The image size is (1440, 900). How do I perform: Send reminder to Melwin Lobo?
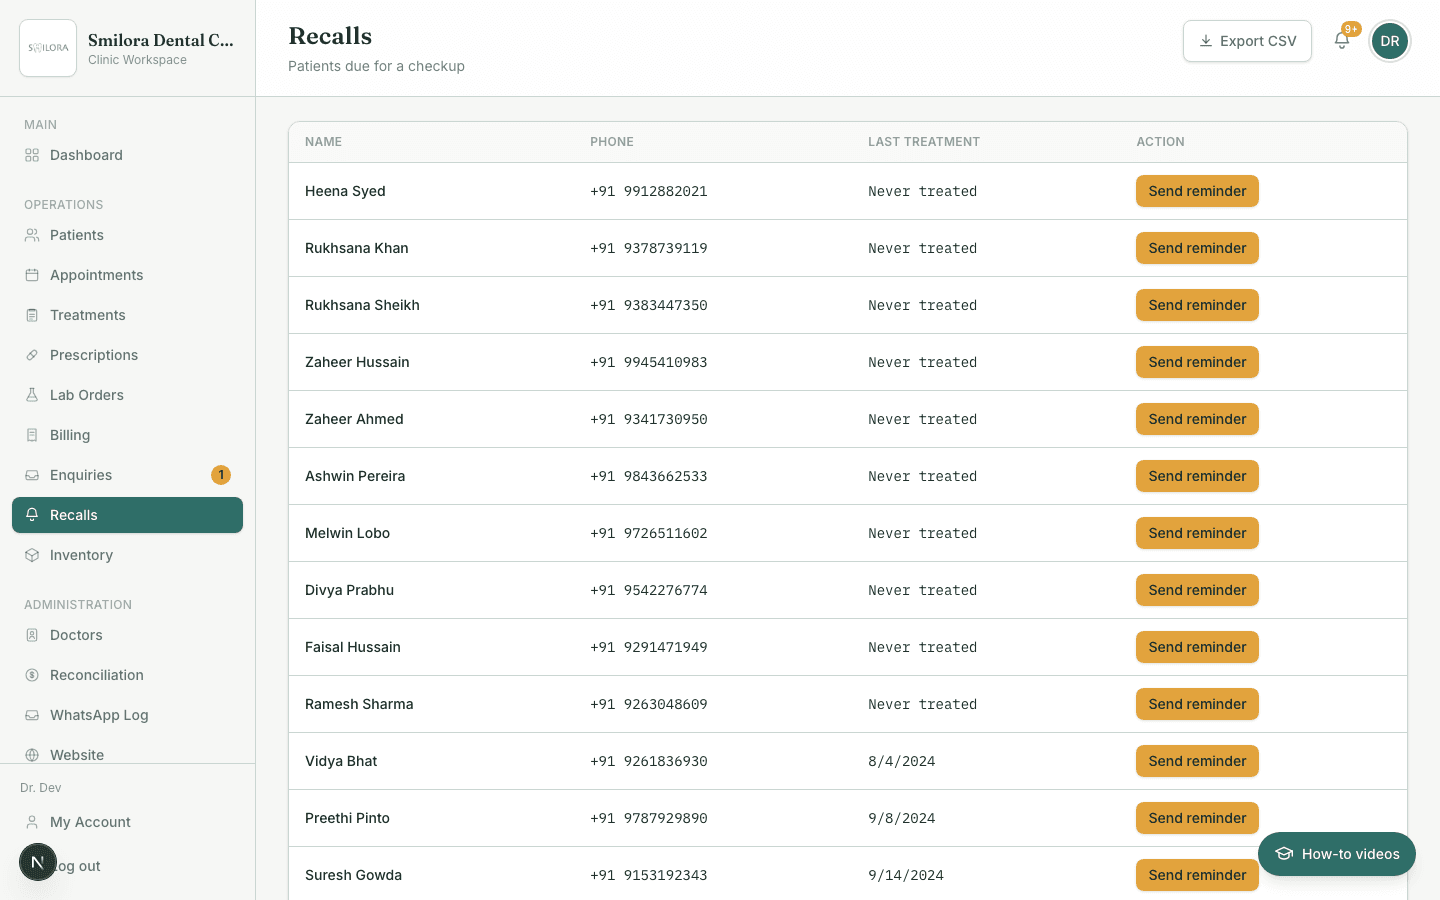click(x=1197, y=533)
